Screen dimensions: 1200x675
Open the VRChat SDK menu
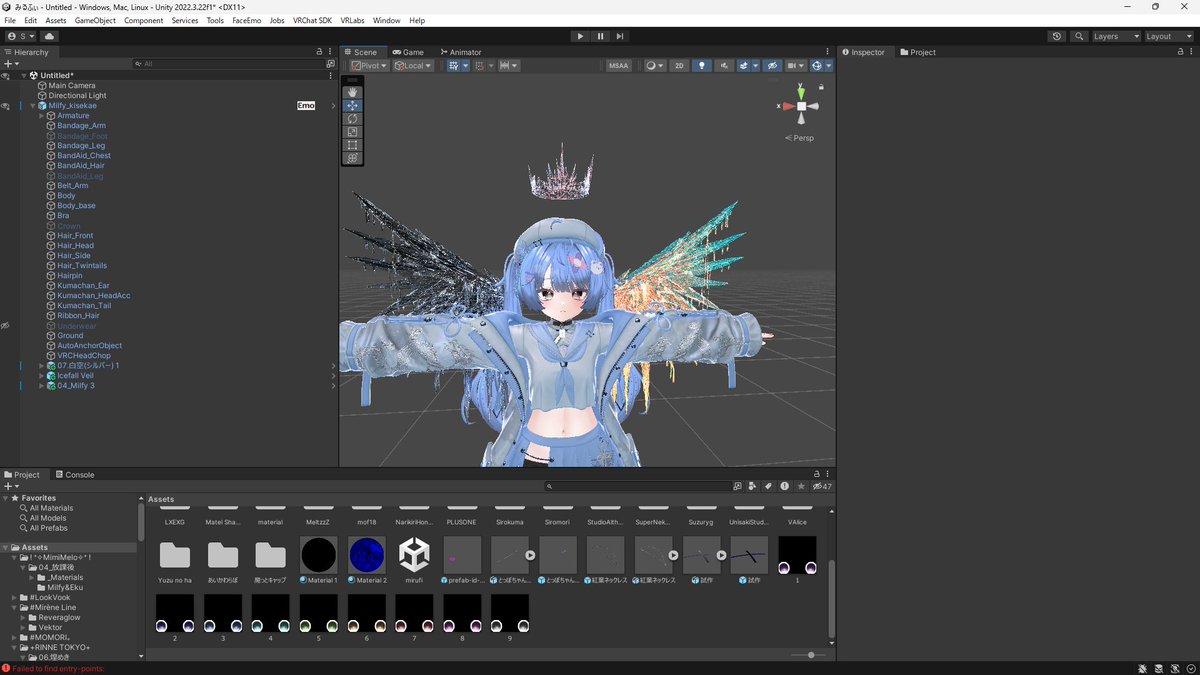[x=312, y=20]
